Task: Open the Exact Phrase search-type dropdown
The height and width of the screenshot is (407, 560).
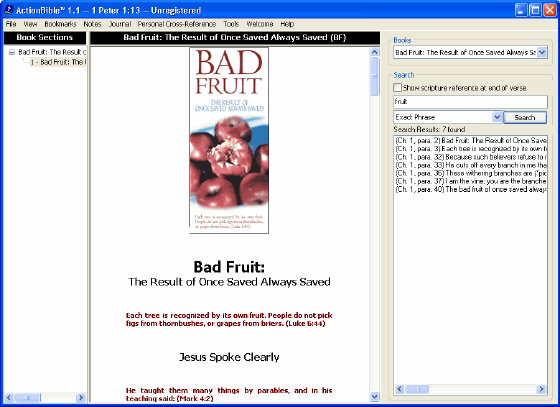Action: (x=497, y=117)
